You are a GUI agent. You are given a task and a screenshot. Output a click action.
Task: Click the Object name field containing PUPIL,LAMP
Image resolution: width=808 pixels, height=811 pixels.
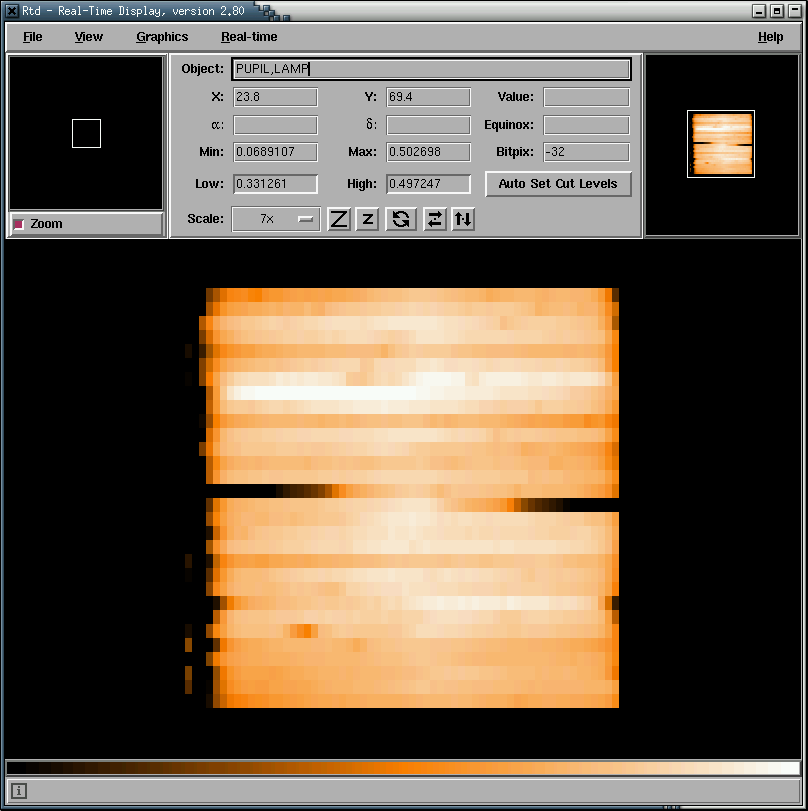click(431, 69)
